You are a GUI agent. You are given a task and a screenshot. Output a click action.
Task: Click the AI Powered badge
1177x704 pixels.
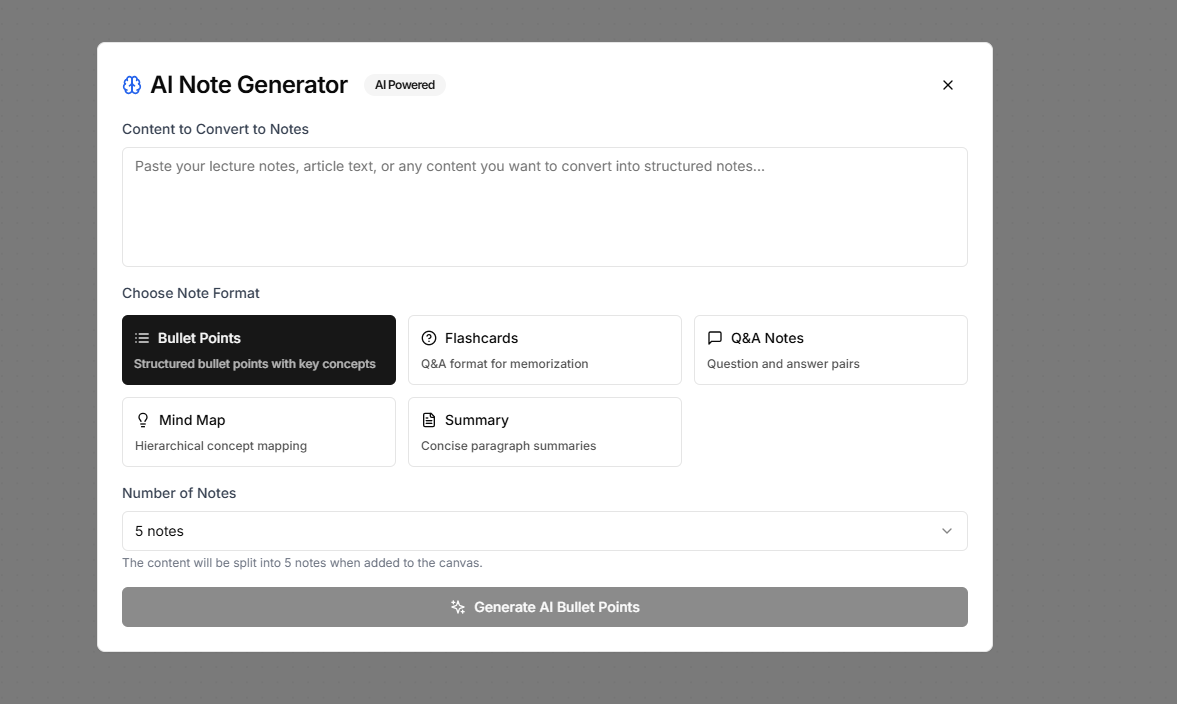pos(405,85)
